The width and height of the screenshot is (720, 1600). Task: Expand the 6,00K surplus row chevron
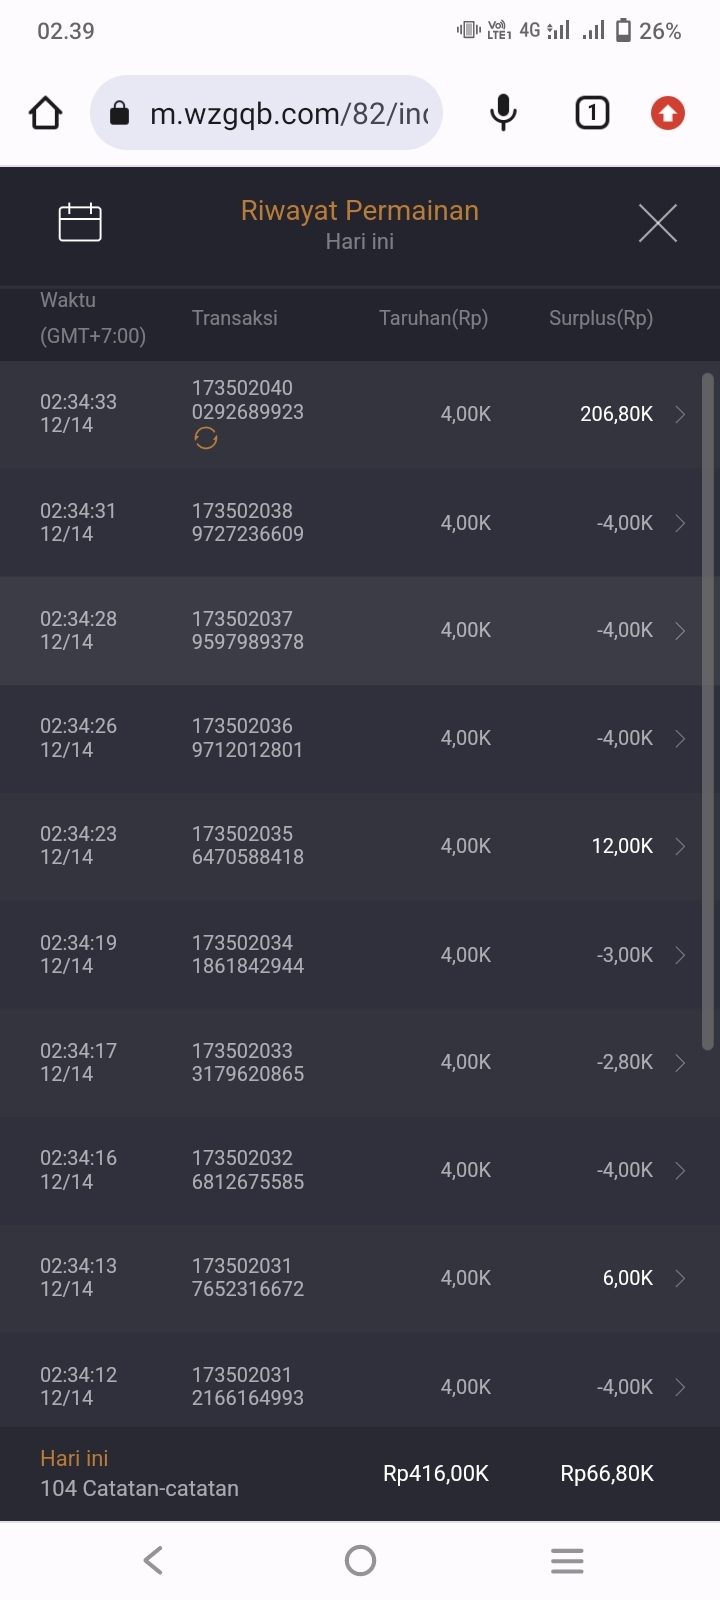pos(680,1278)
